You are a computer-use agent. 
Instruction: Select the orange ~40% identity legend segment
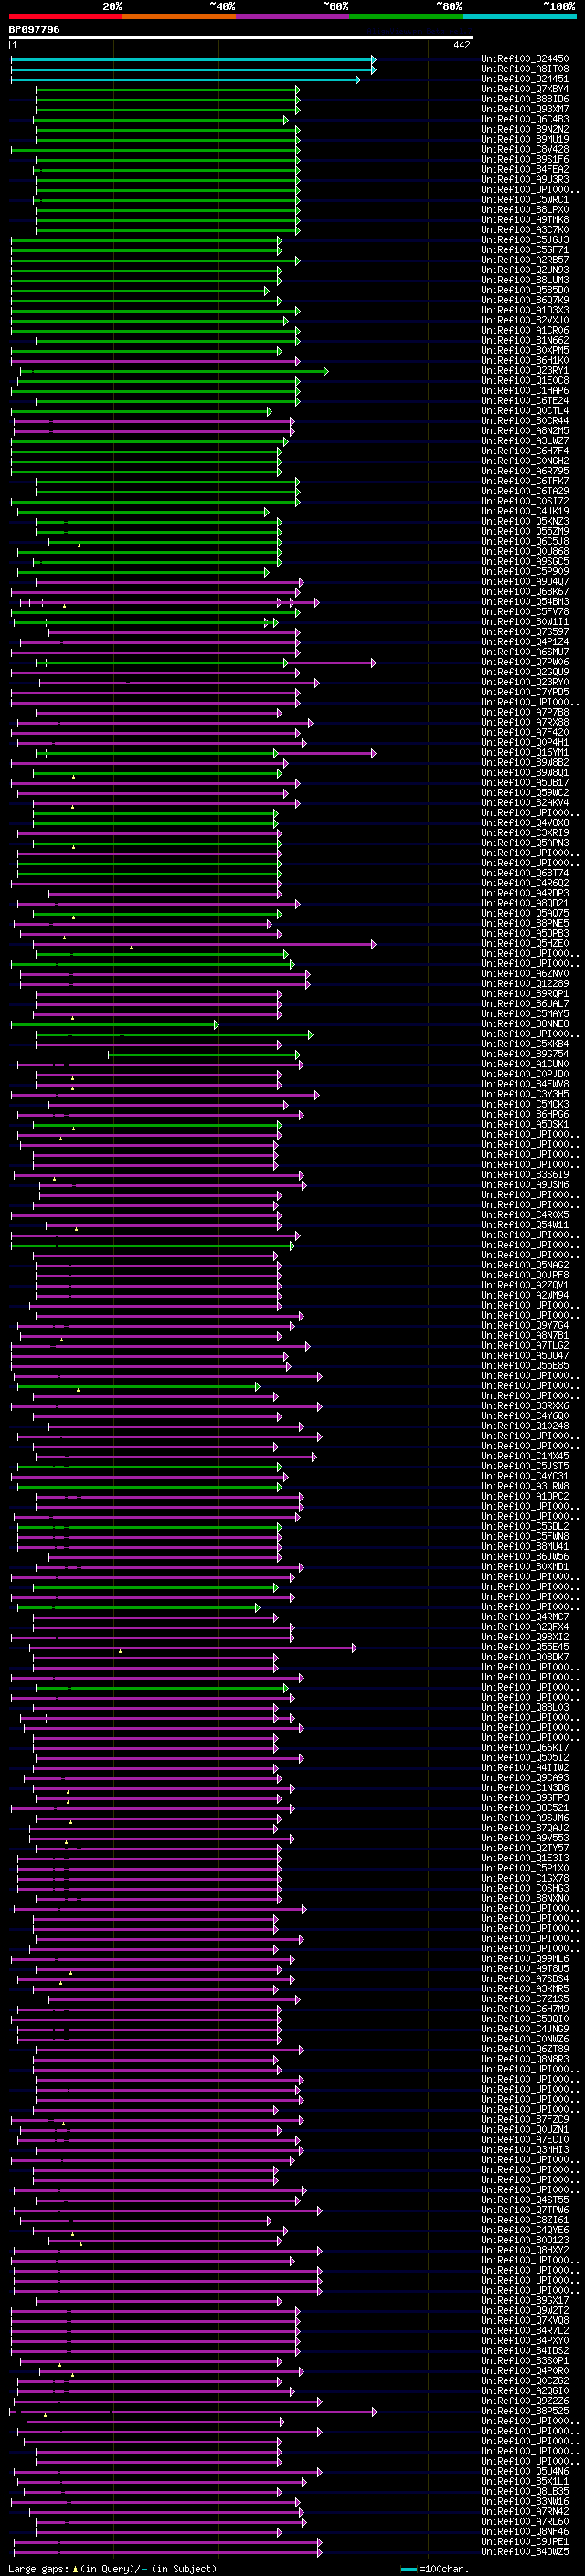pyautogui.click(x=179, y=16)
